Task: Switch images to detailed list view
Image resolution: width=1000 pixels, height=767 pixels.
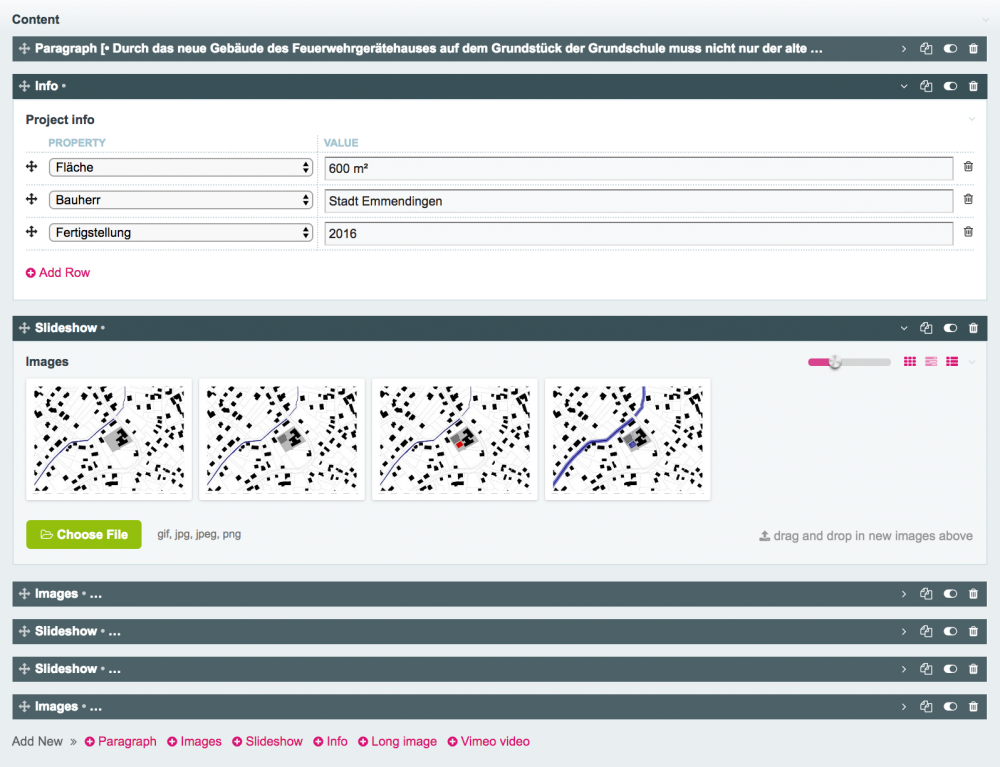Action: (952, 362)
